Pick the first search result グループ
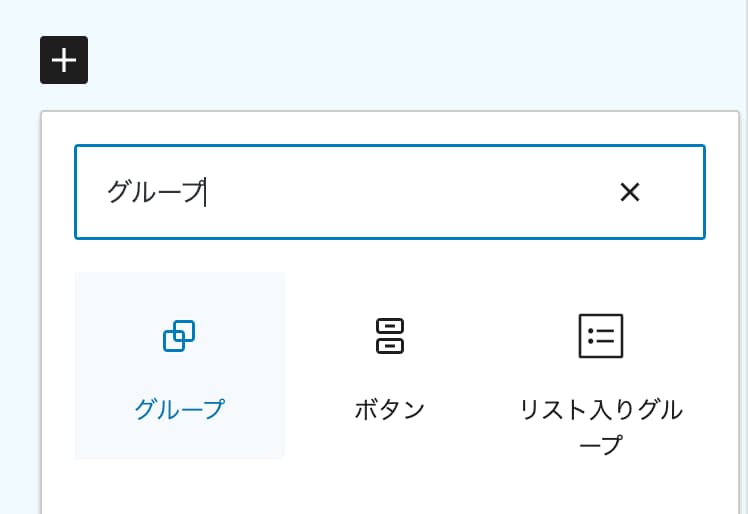Viewport: 748px width, 514px height. [x=179, y=366]
